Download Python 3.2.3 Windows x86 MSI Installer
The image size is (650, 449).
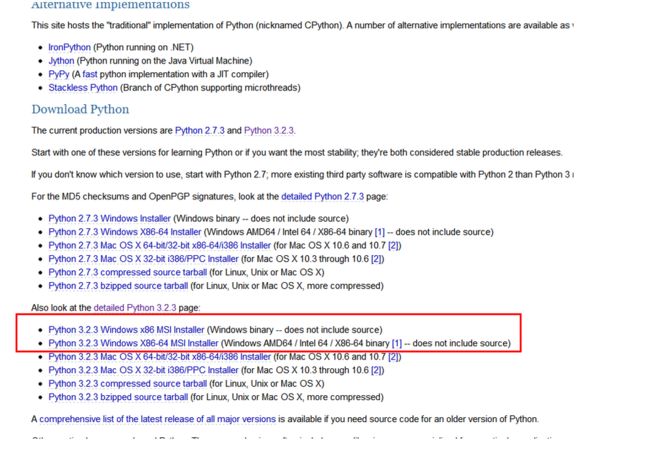click(x=126, y=330)
